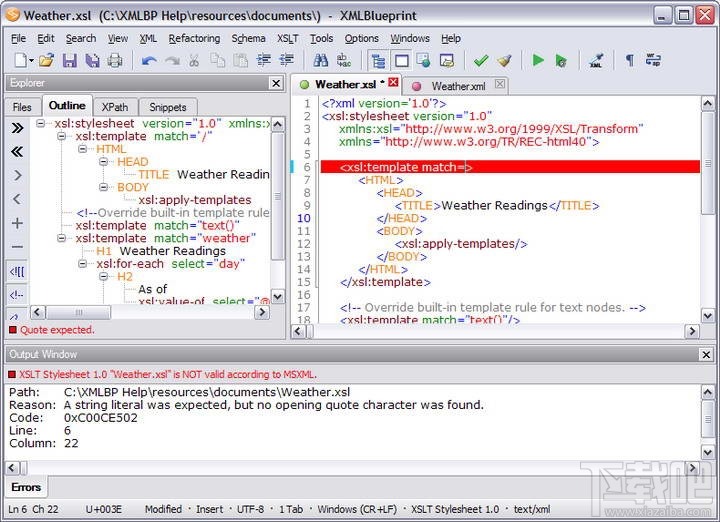Click the highlighted line 6 in editor

[x=510, y=167]
